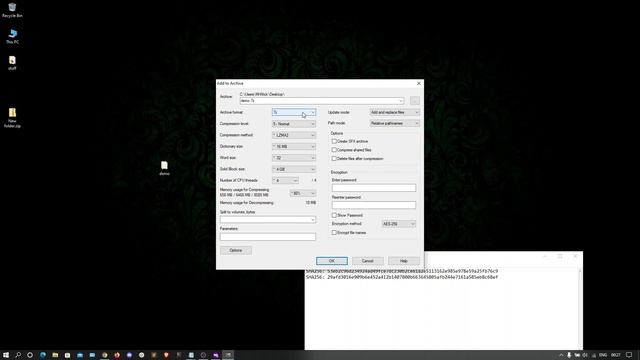Focus the Enter password field
640x360 pixels.
point(374,188)
